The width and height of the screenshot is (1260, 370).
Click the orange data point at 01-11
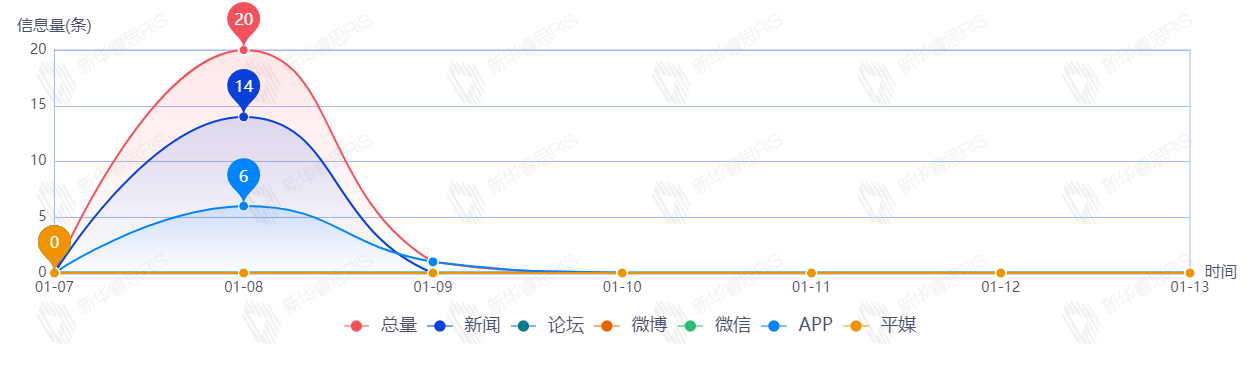[811, 273]
